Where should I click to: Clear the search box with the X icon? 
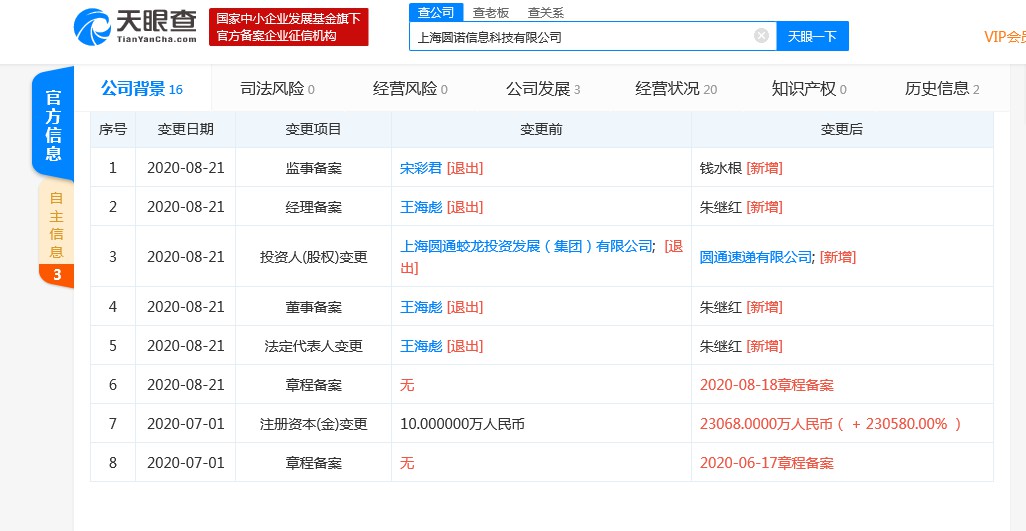coord(761,35)
